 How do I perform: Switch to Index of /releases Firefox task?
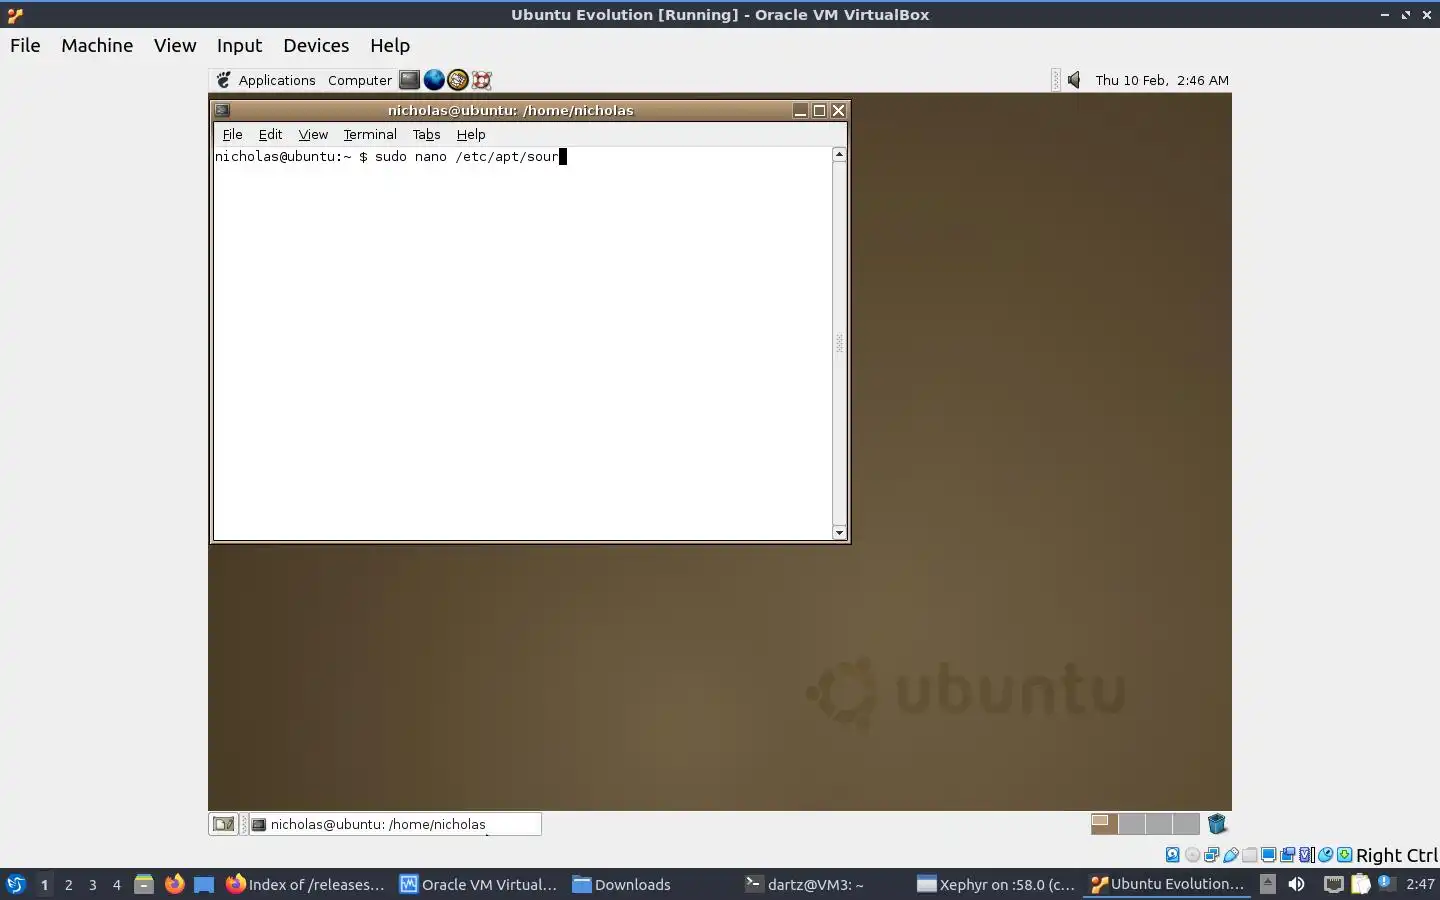[306, 884]
